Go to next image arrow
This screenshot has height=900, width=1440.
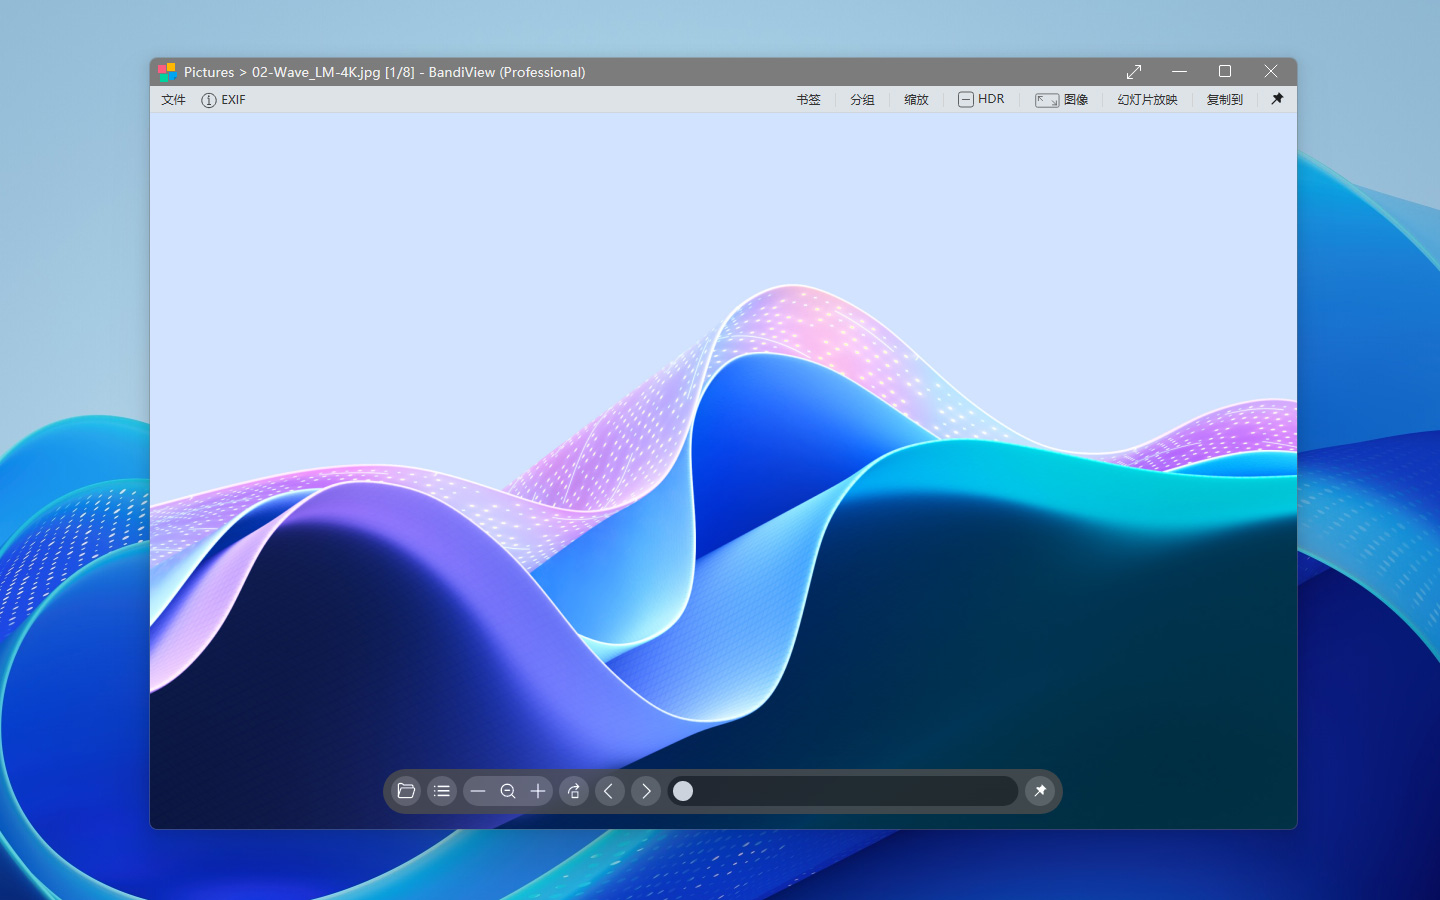coord(646,791)
